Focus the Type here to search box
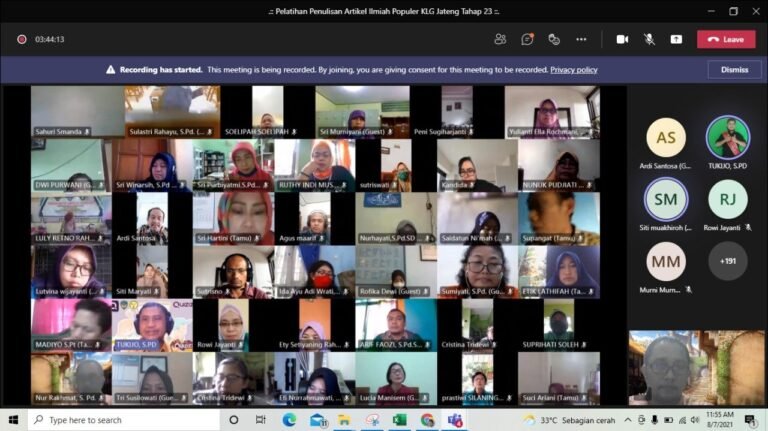 [123, 420]
